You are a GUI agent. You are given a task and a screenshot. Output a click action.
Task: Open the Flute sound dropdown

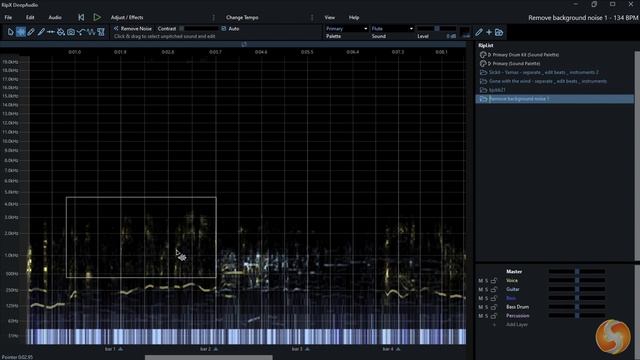[x=392, y=29]
